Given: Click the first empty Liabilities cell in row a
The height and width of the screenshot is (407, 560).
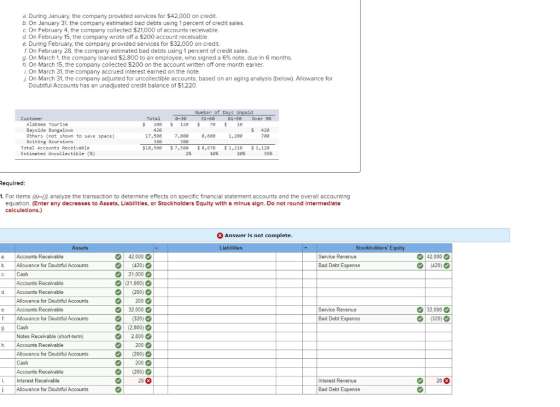Looking at the screenshot, I should click(x=221, y=257).
